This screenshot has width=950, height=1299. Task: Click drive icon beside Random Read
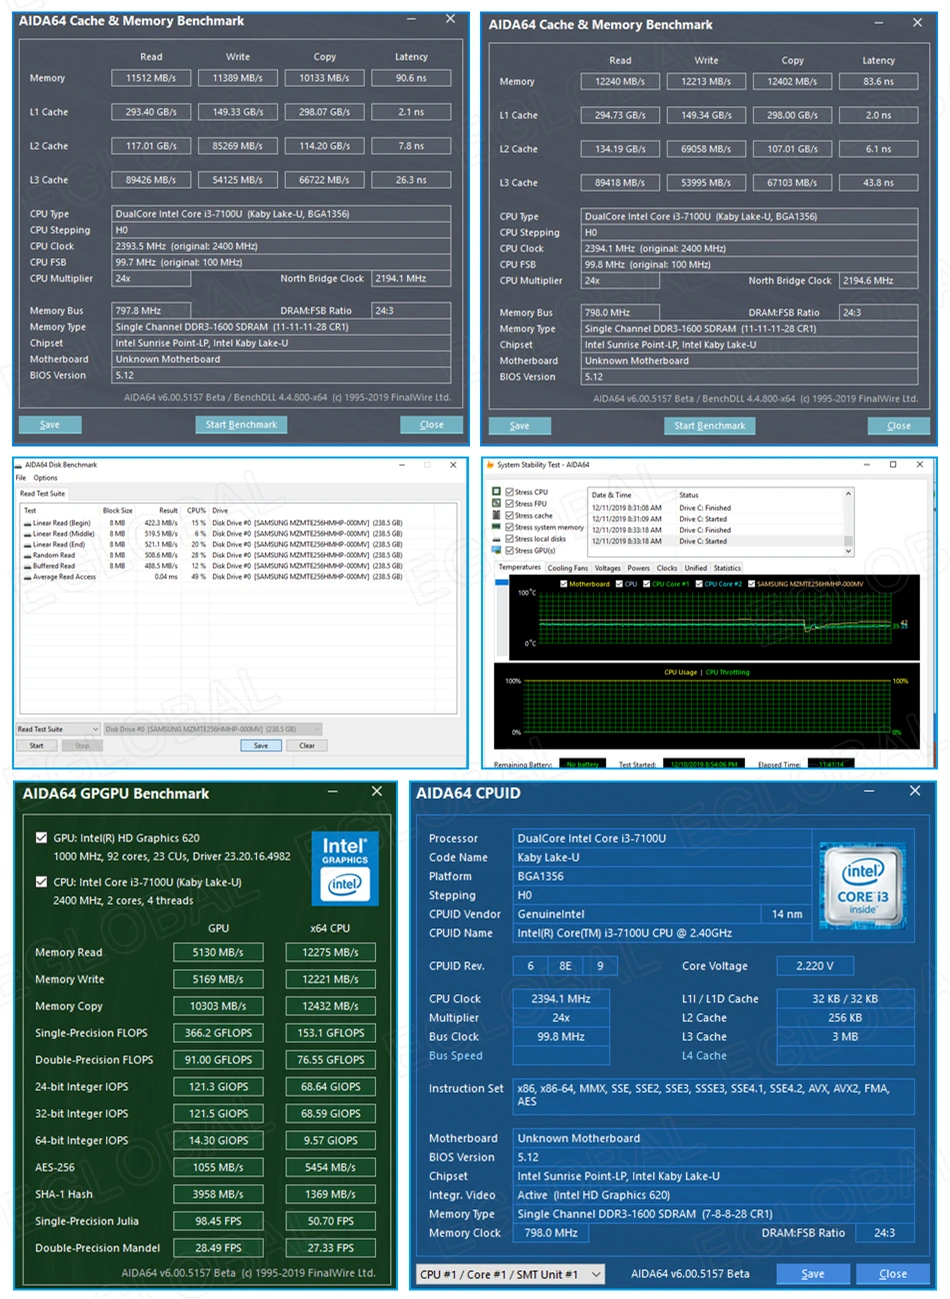pyautogui.click(x=27, y=555)
